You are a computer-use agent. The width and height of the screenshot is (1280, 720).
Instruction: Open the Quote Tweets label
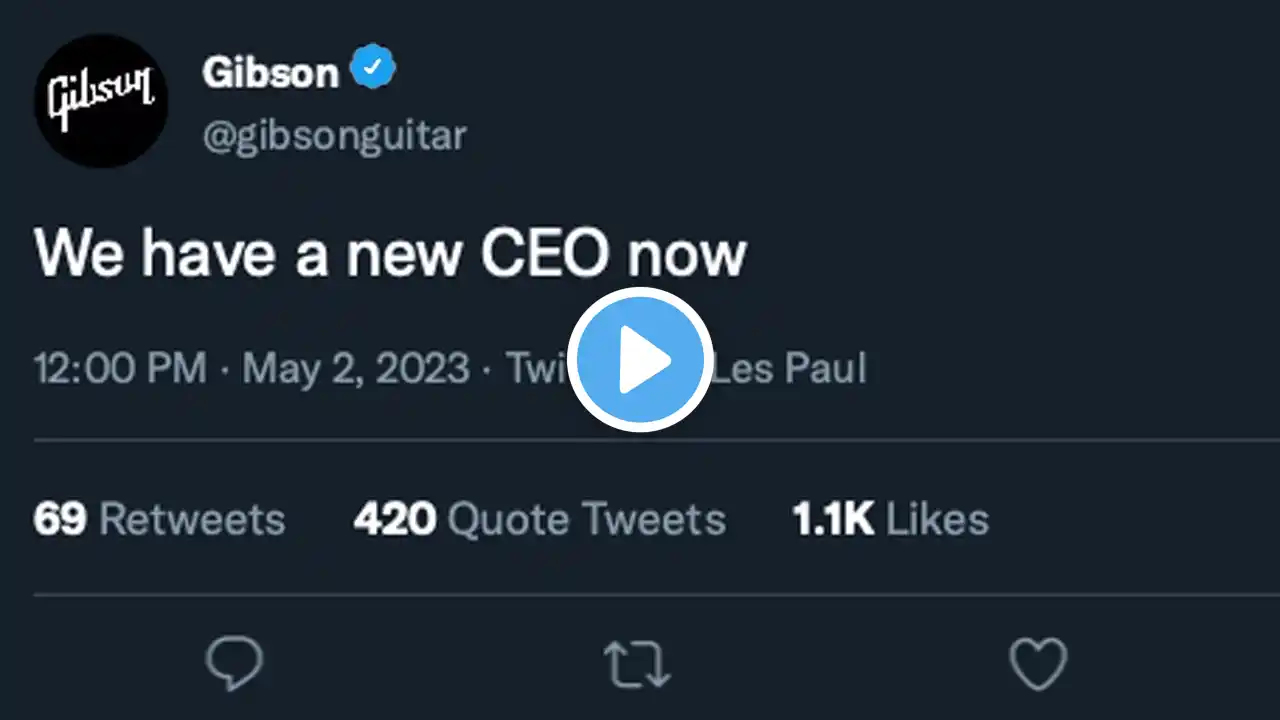coord(586,519)
